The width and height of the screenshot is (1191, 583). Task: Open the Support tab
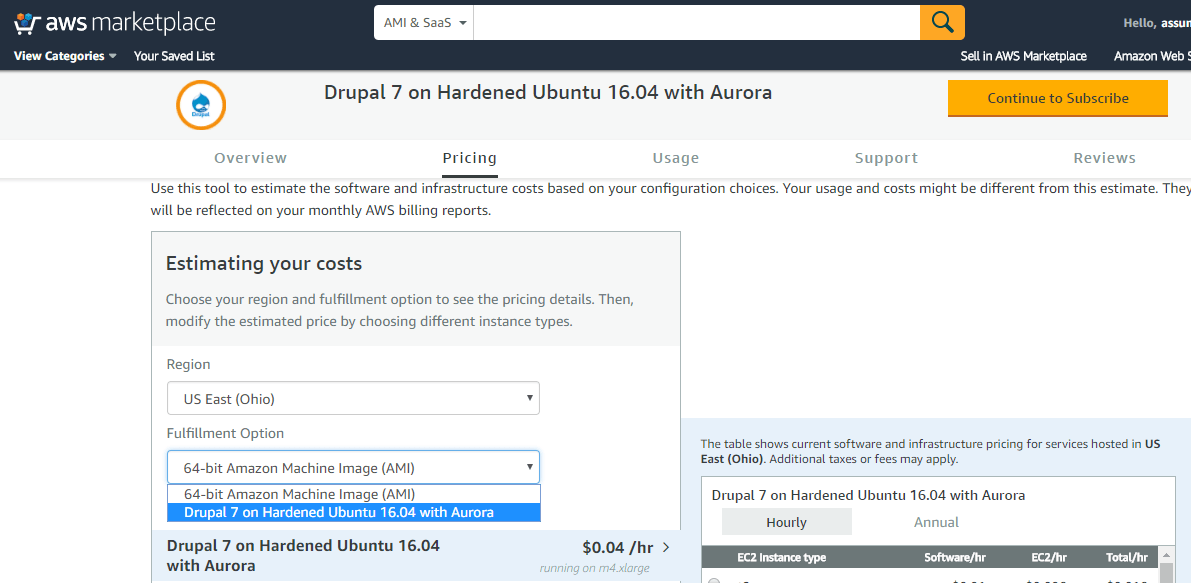click(x=886, y=158)
